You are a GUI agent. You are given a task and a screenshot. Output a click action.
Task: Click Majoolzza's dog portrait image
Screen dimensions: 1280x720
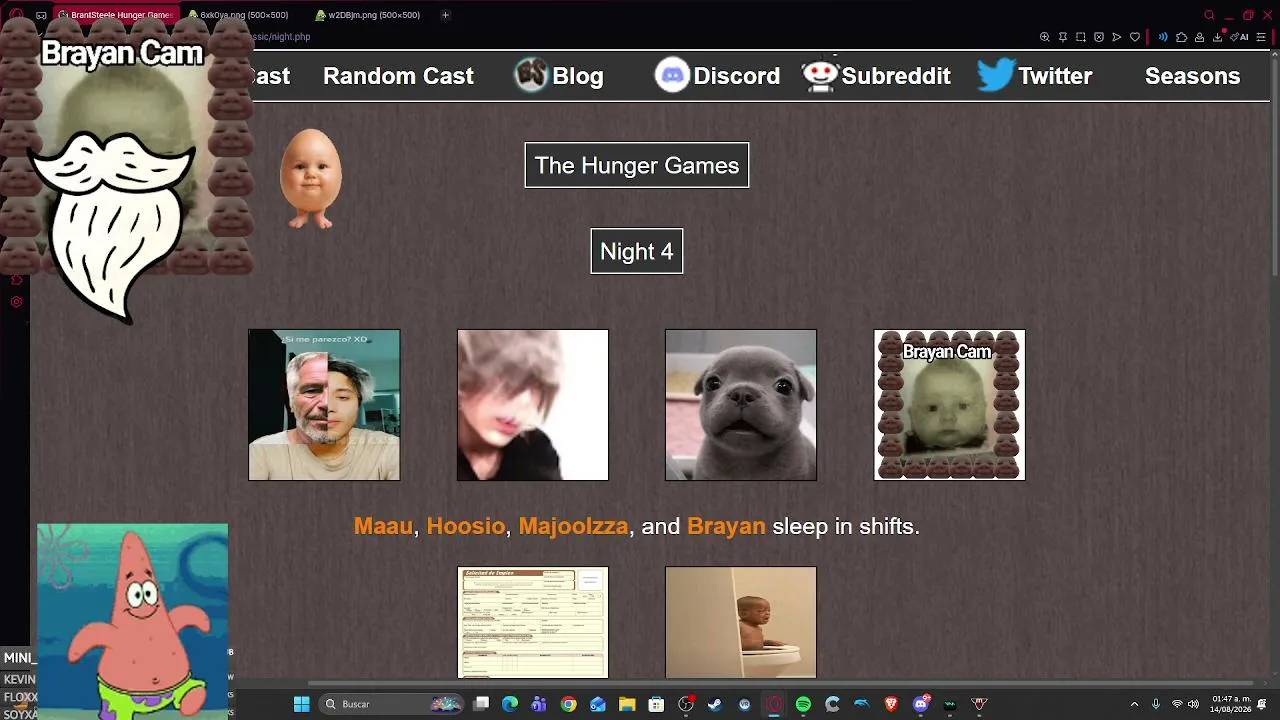pyautogui.click(x=741, y=405)
